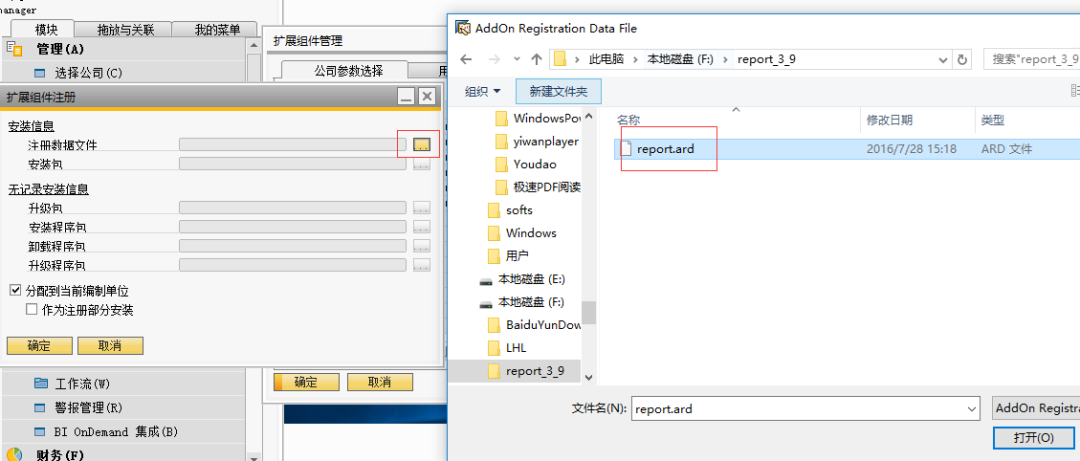
Task: Select the 极速PDF阅读 folder
Action: (x=539, y=187)
